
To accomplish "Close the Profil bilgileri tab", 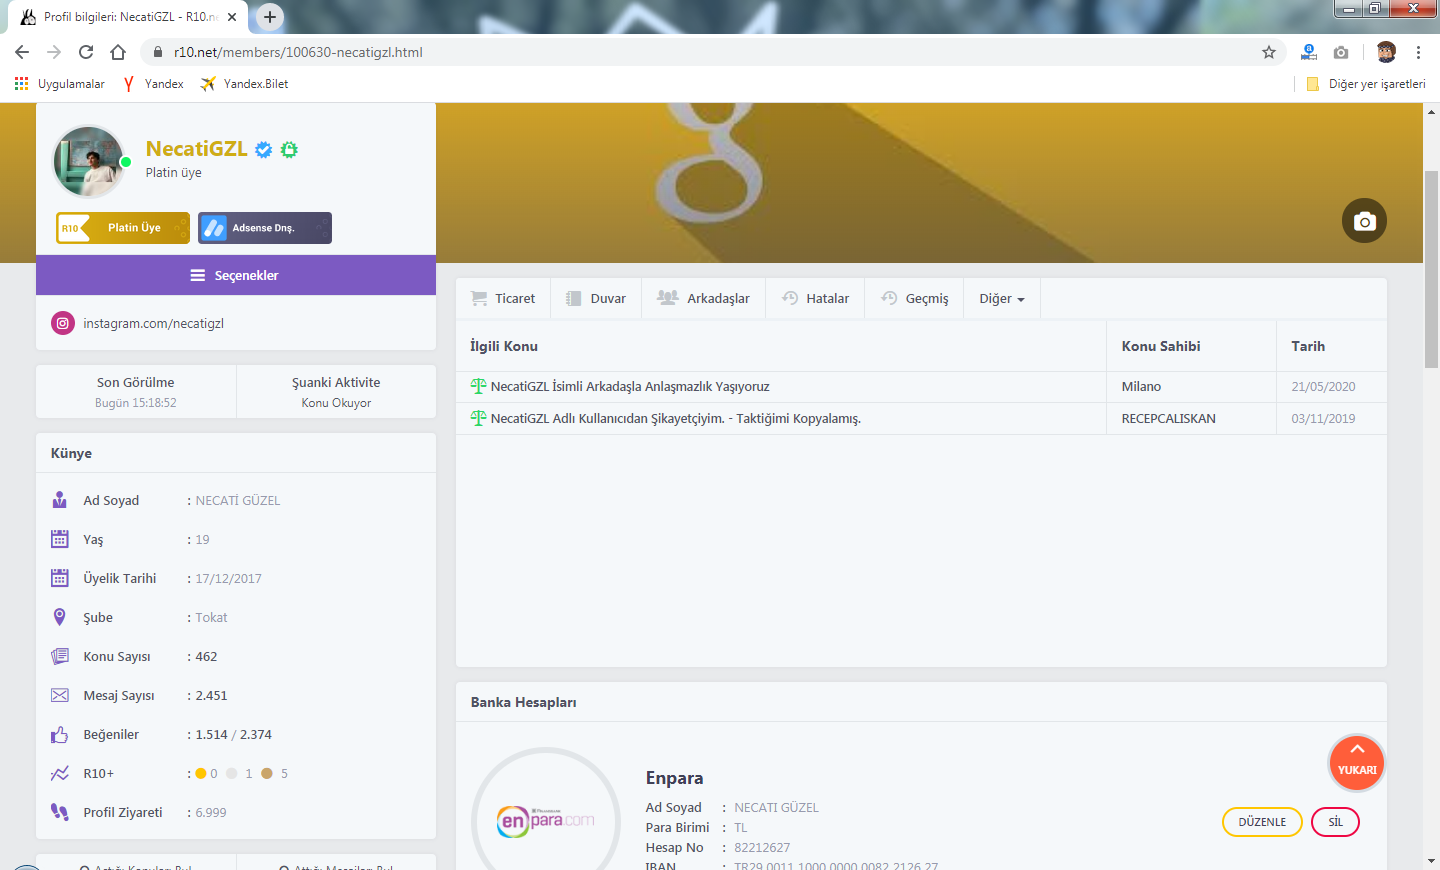I will point(232,17).
